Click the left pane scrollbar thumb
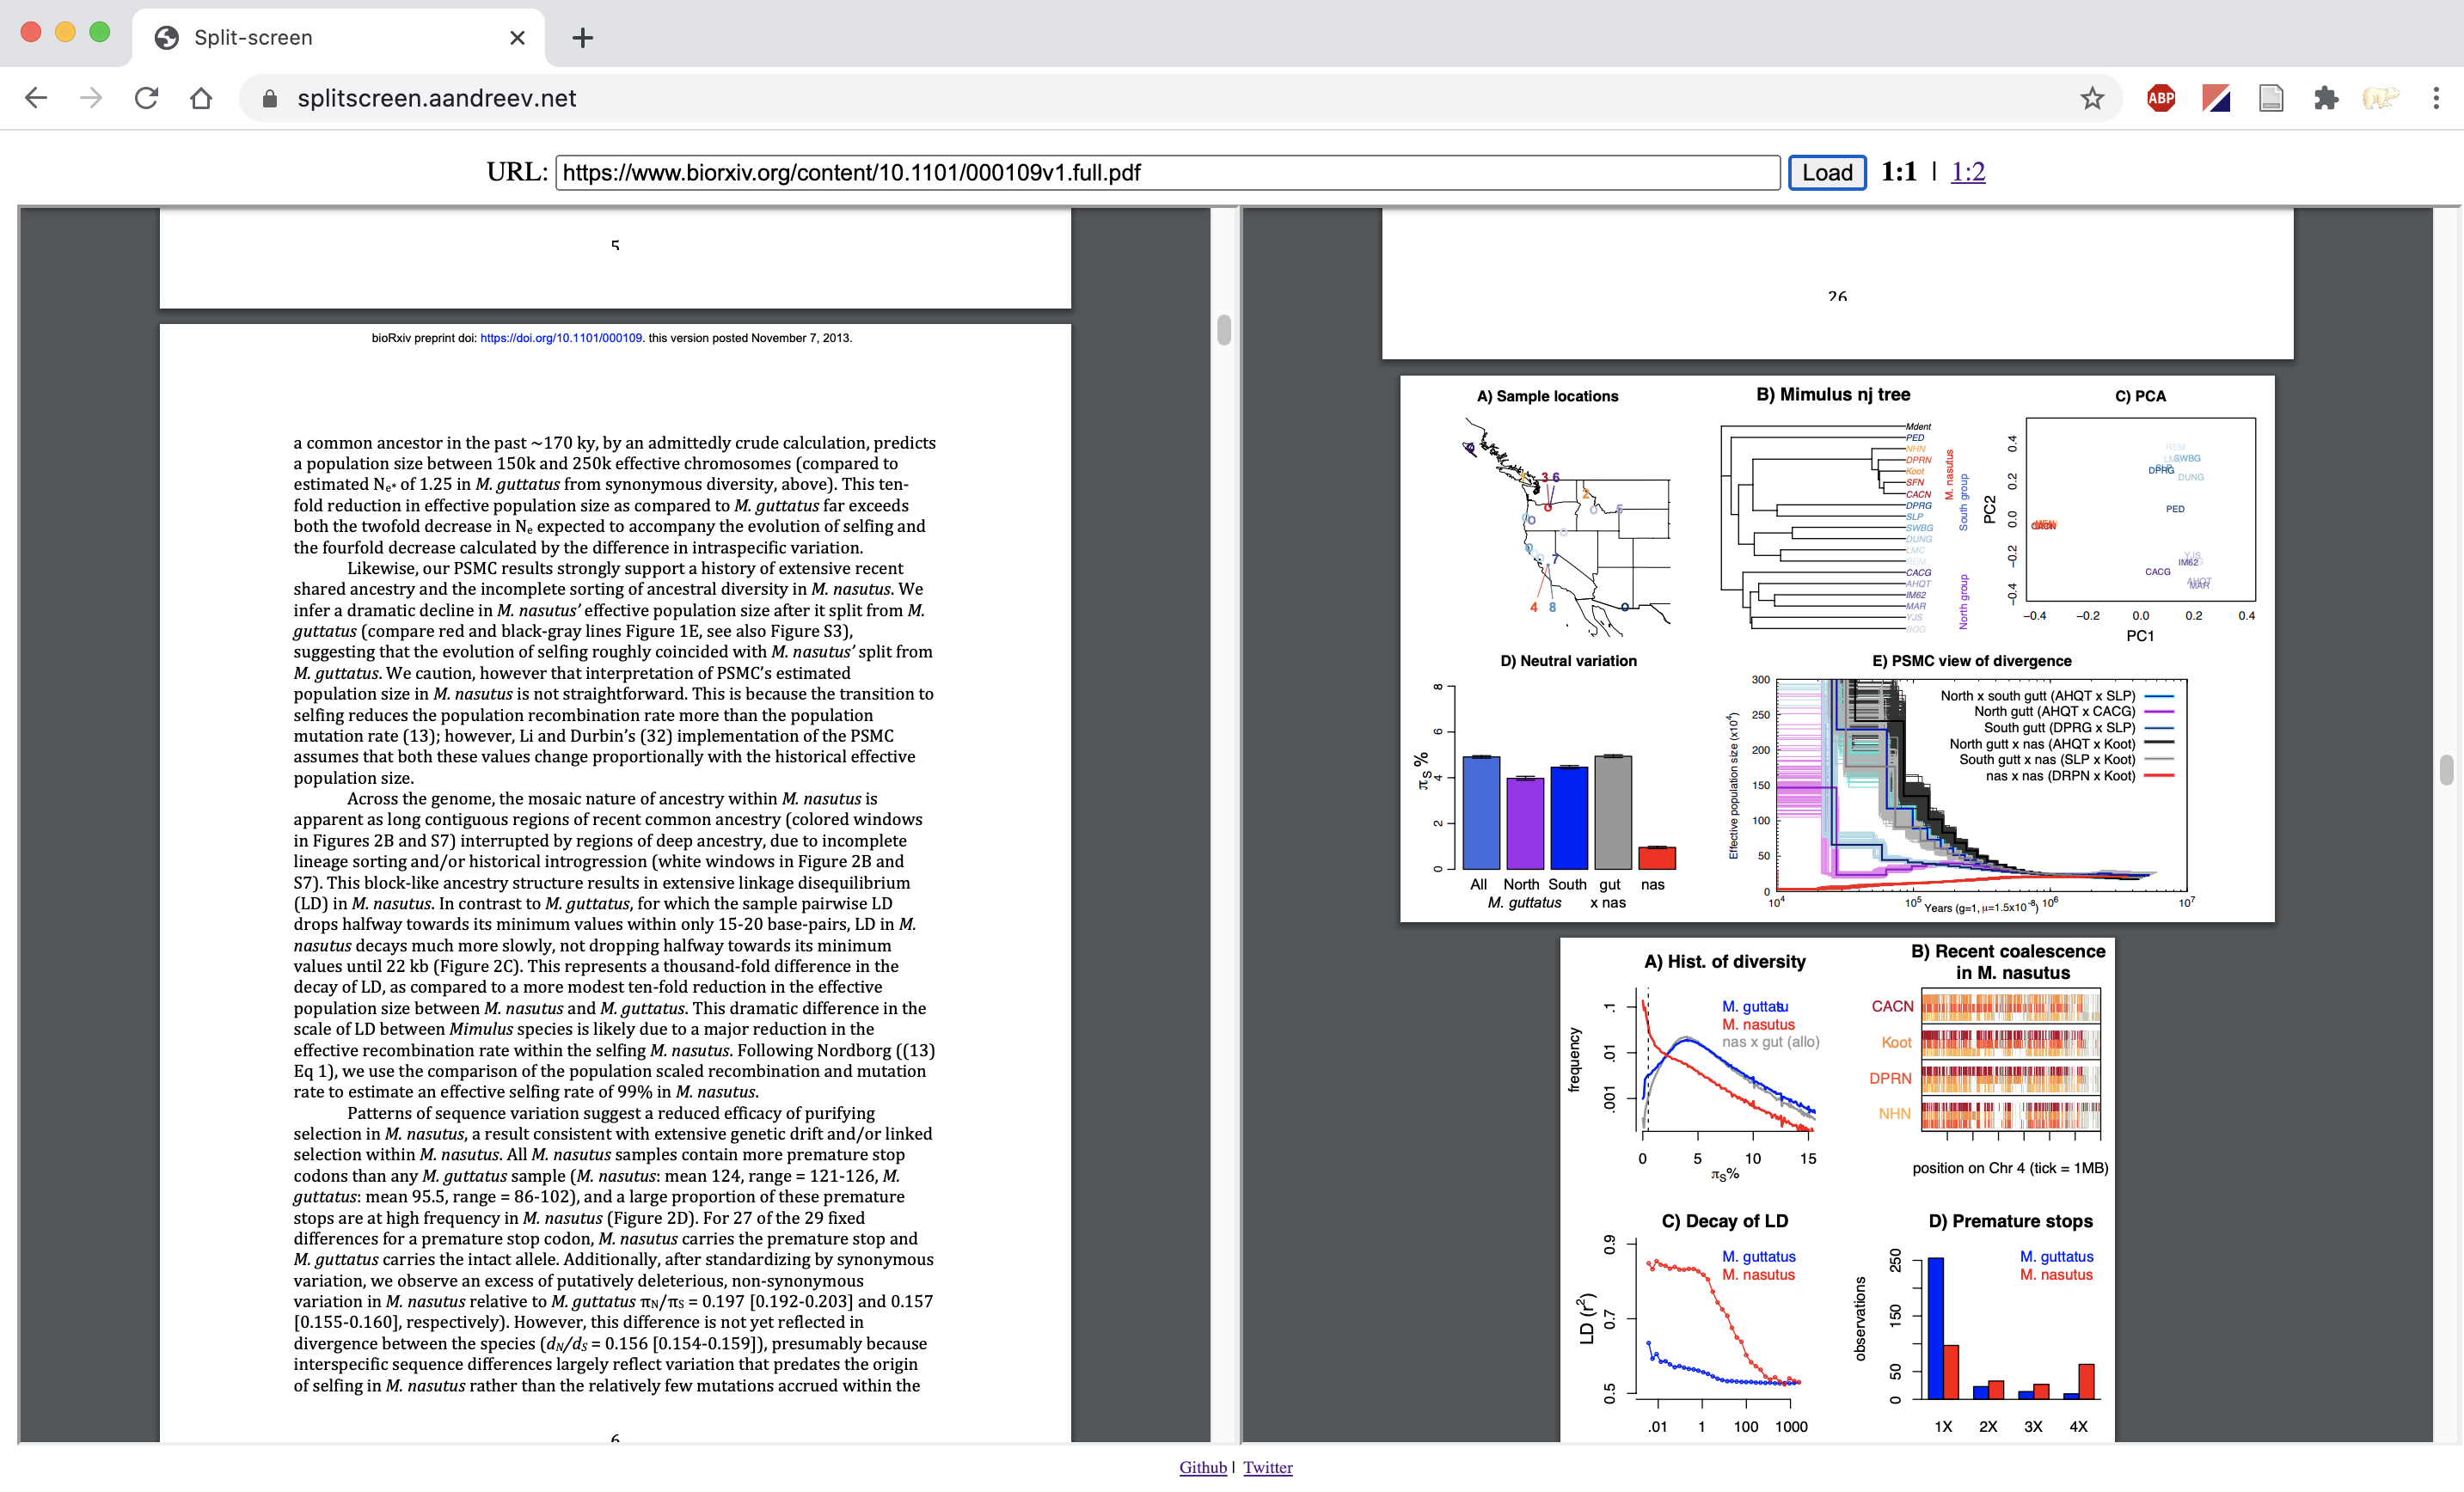2464x1492 pixels. coord(1224,329)
